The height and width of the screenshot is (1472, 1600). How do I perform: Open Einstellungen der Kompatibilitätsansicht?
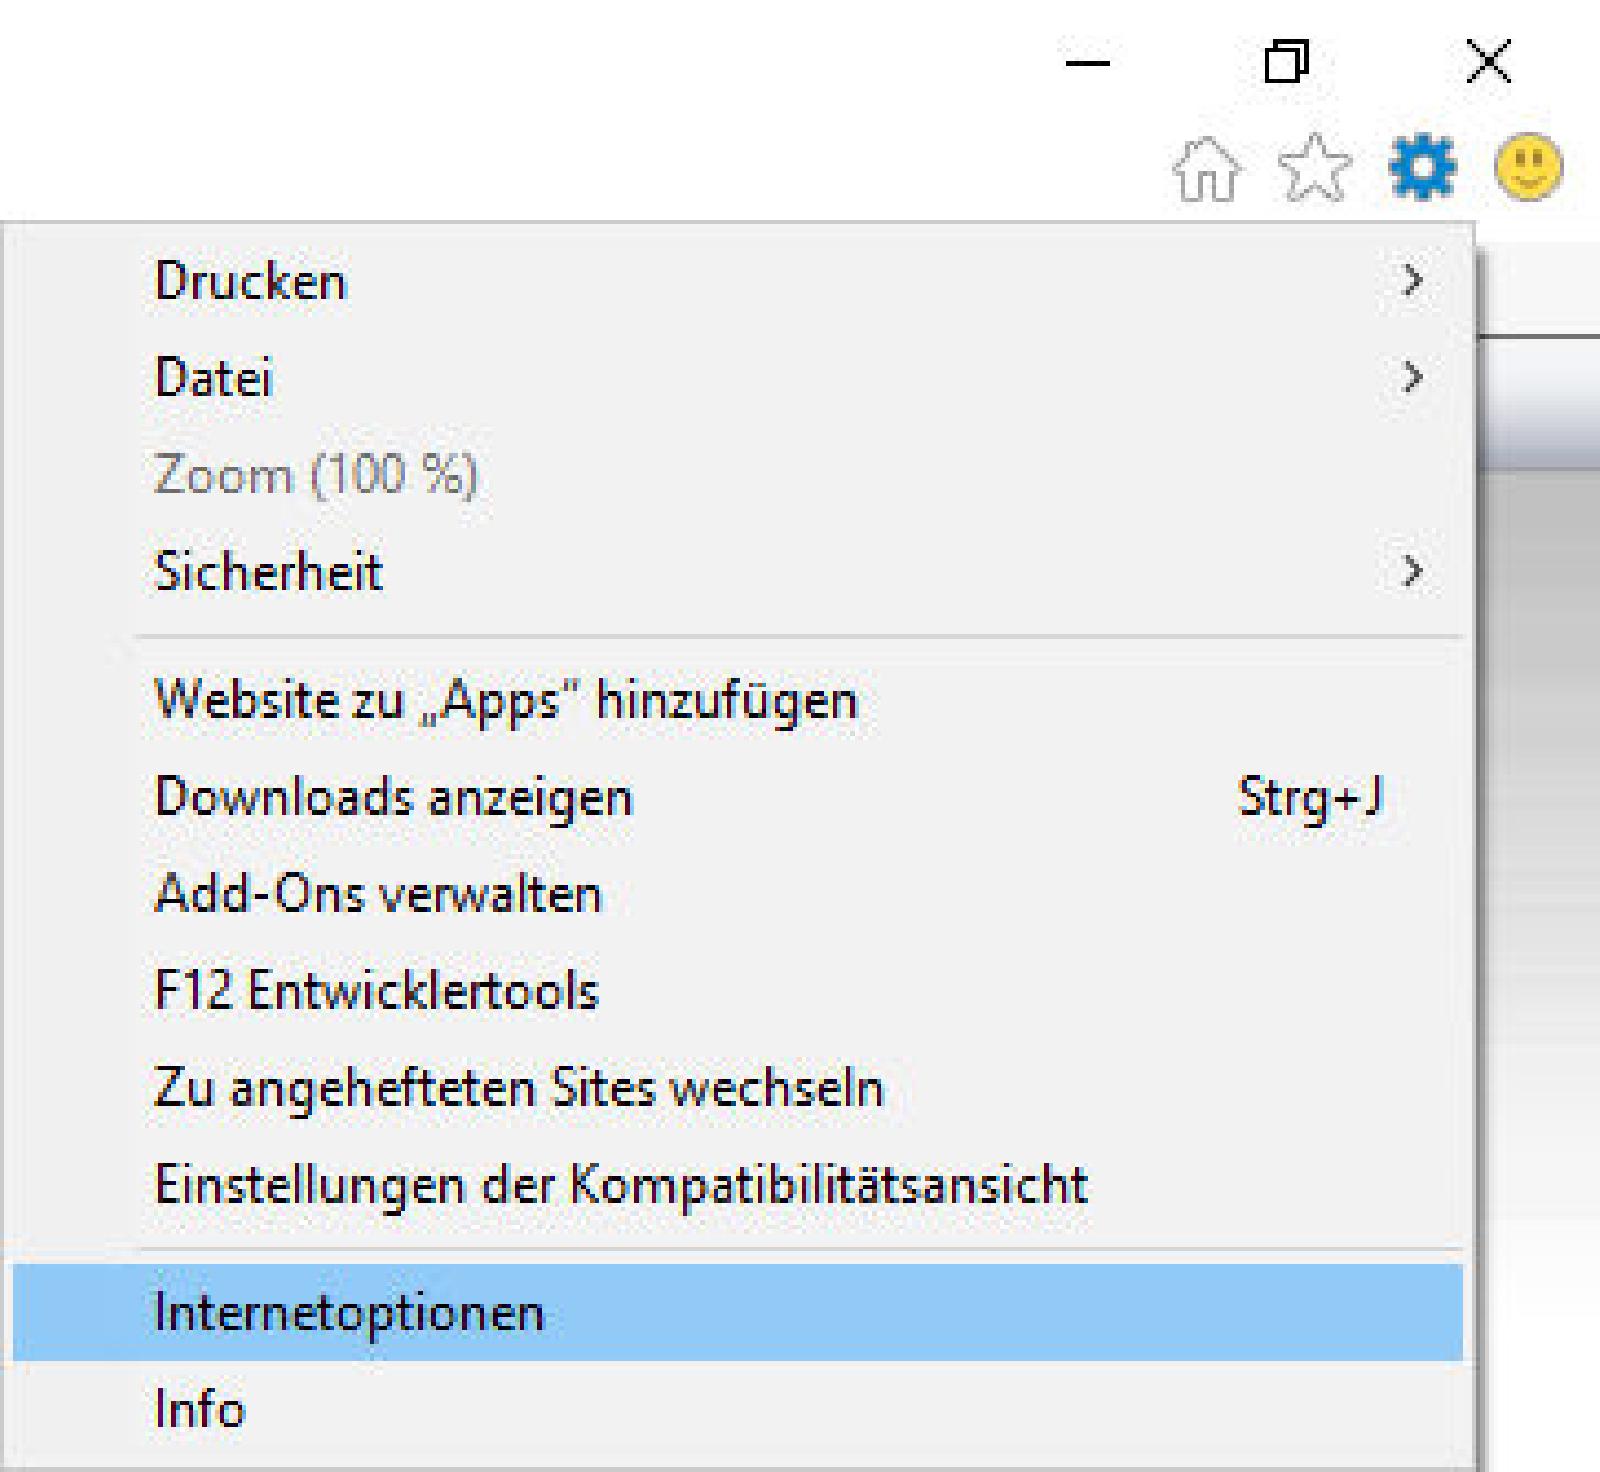tap(738, 1185)
